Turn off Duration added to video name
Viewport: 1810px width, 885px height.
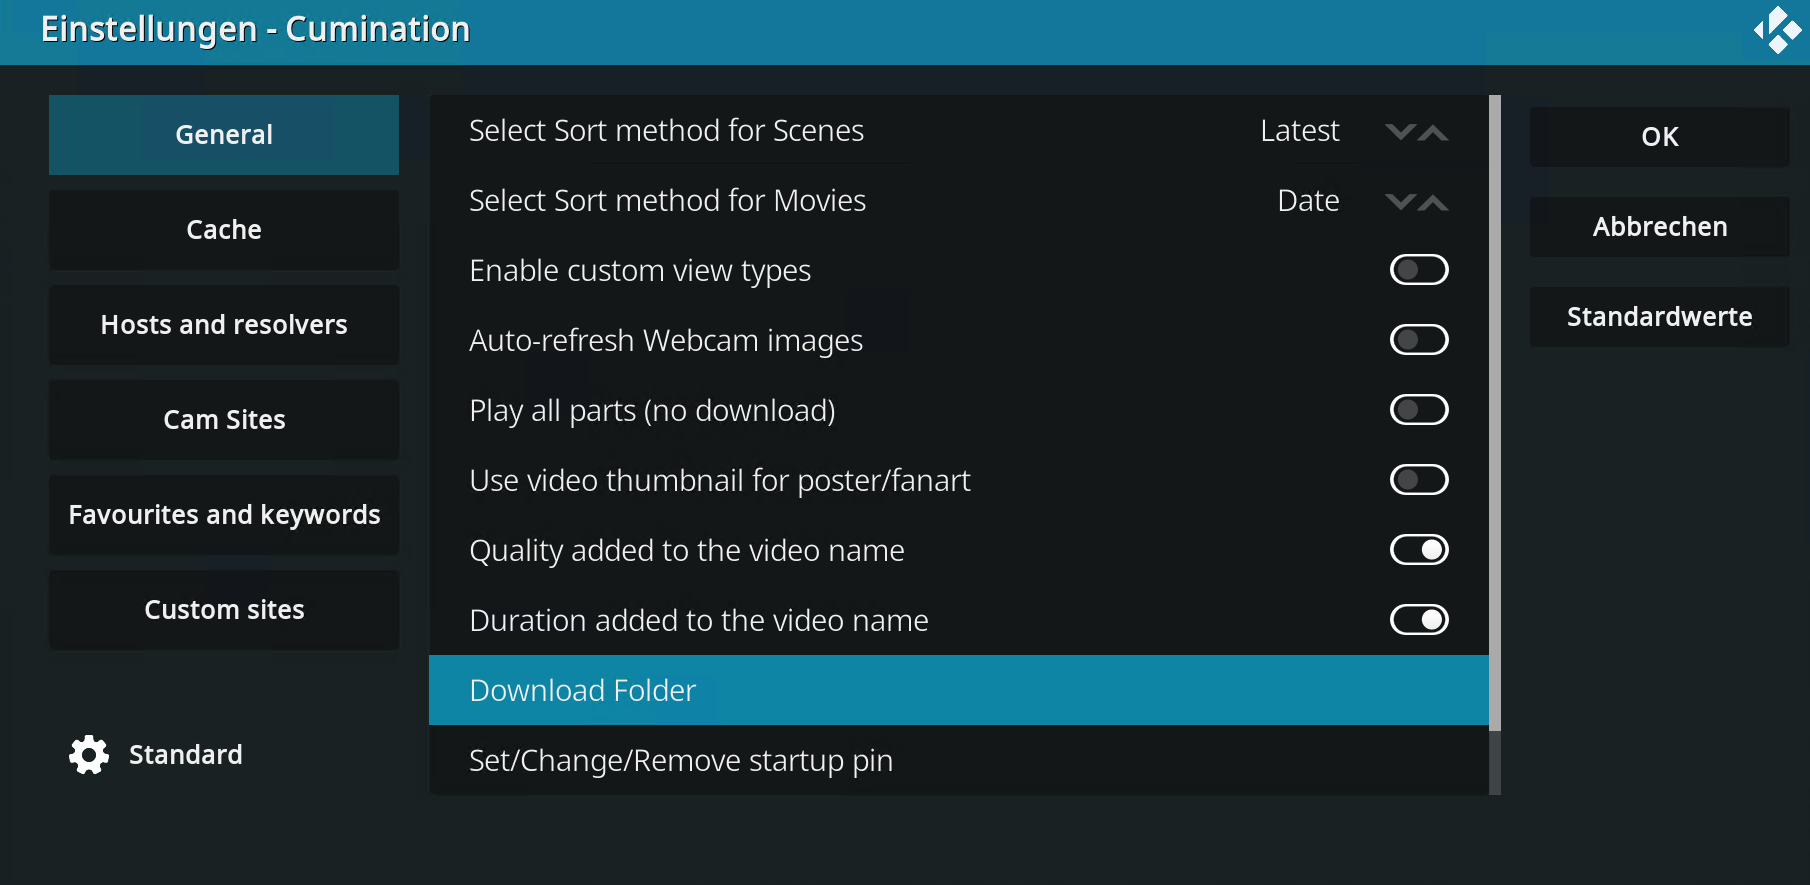(x=1418, y=620)
